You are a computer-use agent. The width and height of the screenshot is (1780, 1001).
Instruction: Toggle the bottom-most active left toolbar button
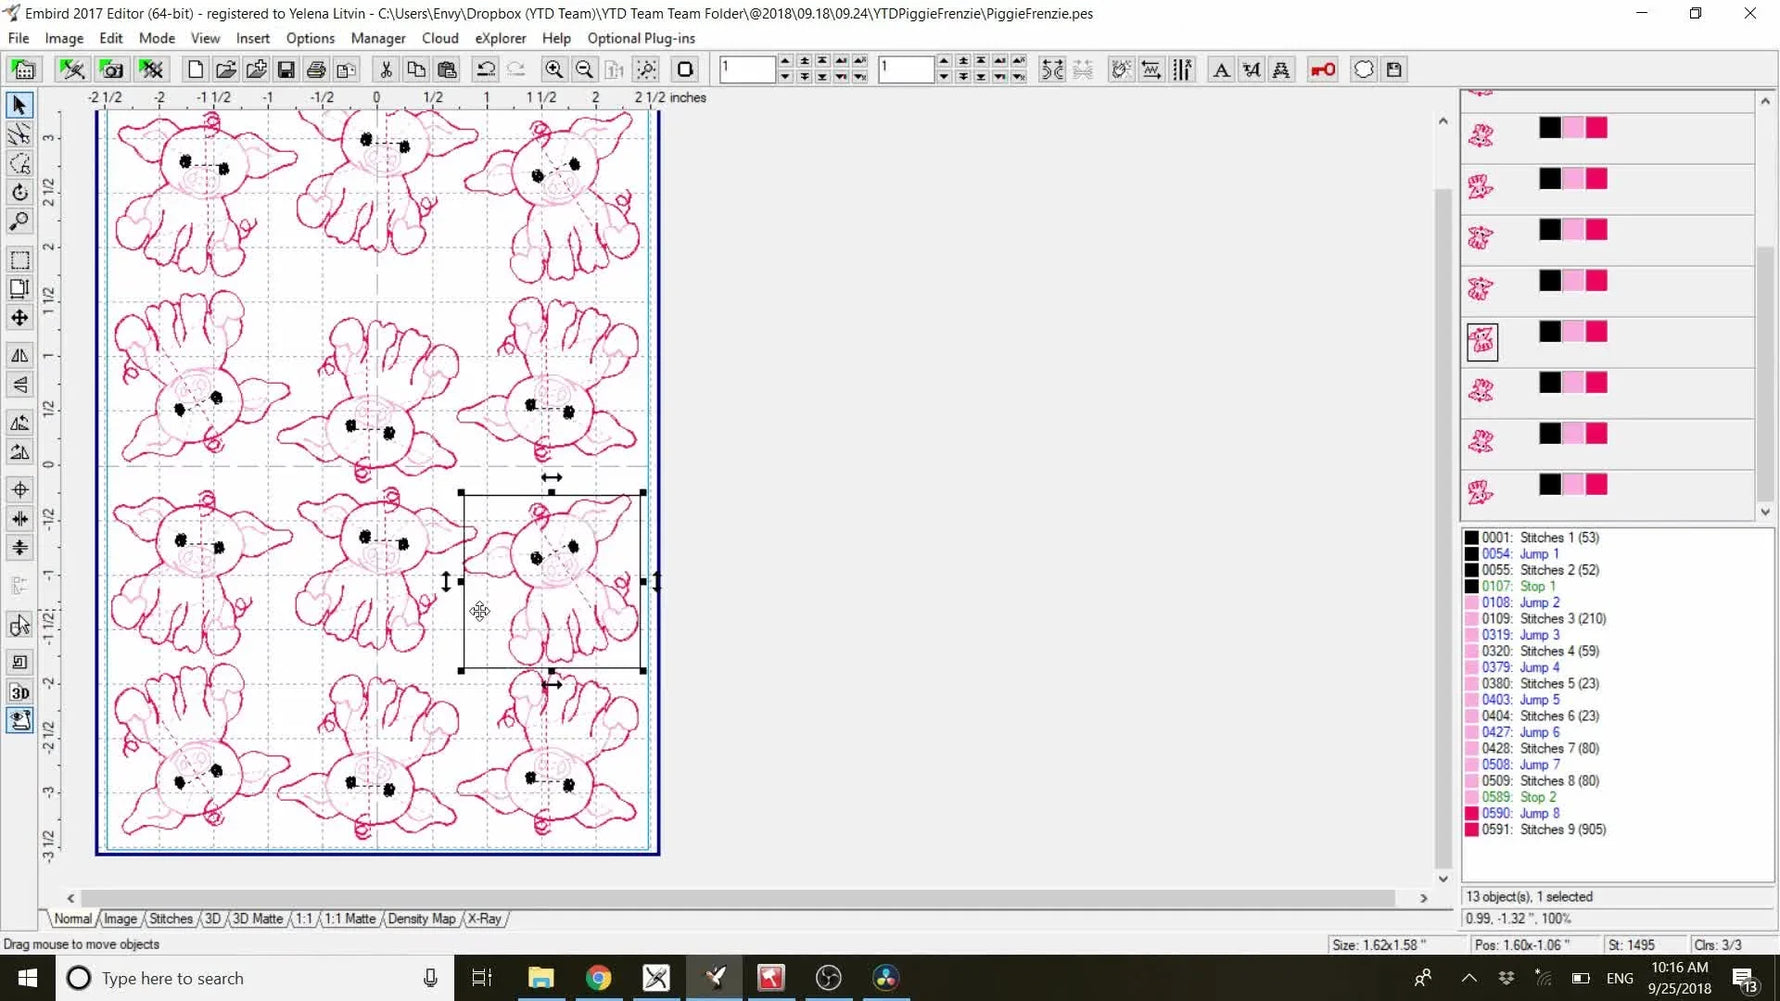point(19,721)
